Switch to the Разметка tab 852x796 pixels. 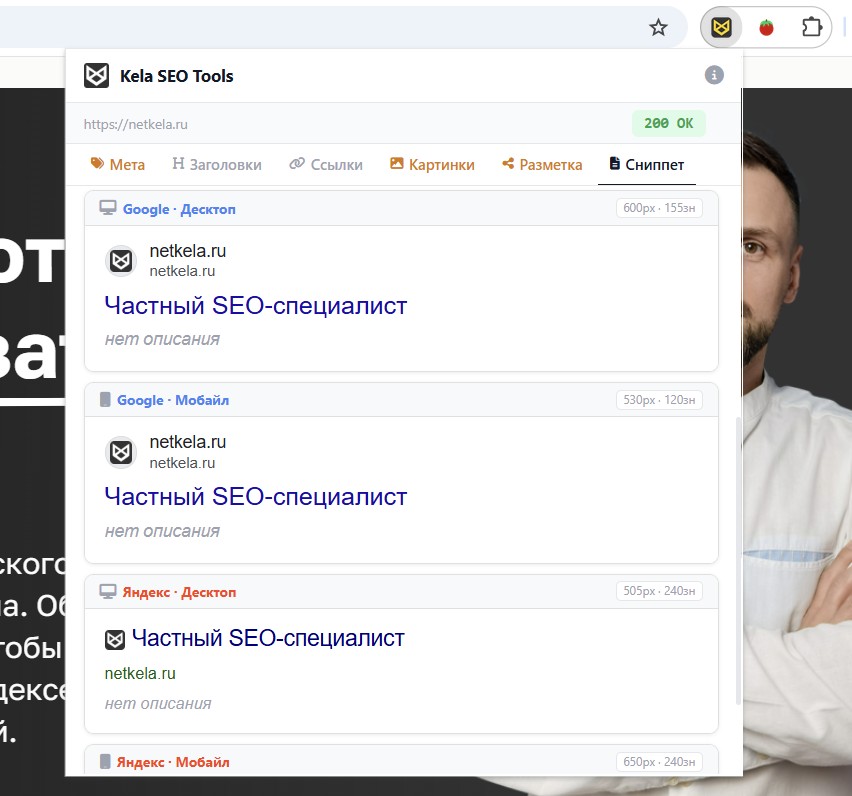click(542, 164)
